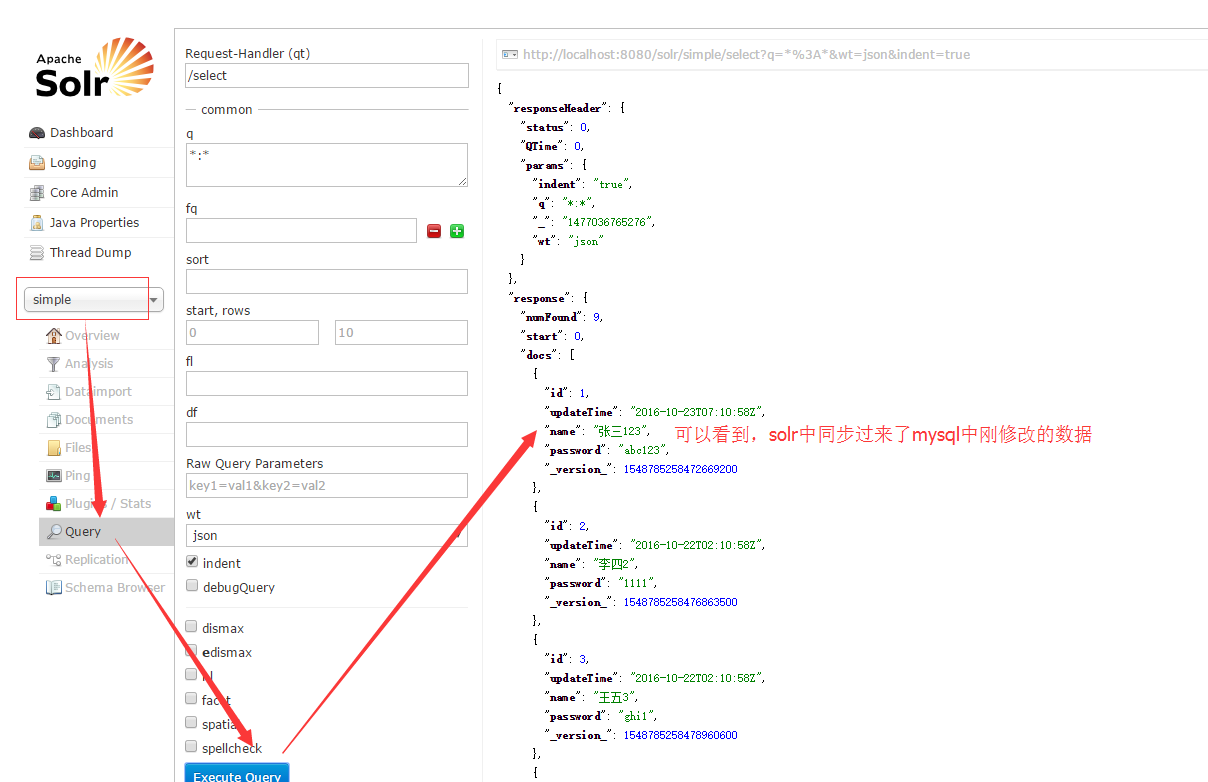
Task: Open Core Admin page
Action: pos(84,192)
